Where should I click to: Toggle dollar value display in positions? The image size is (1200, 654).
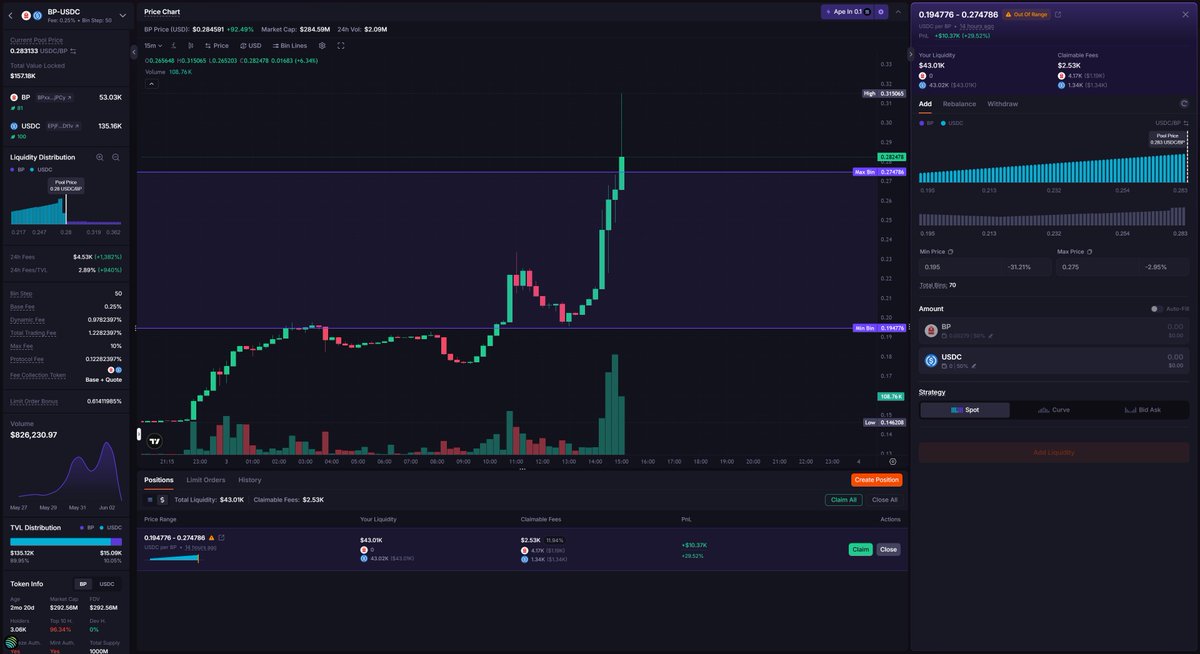point(162,499)
